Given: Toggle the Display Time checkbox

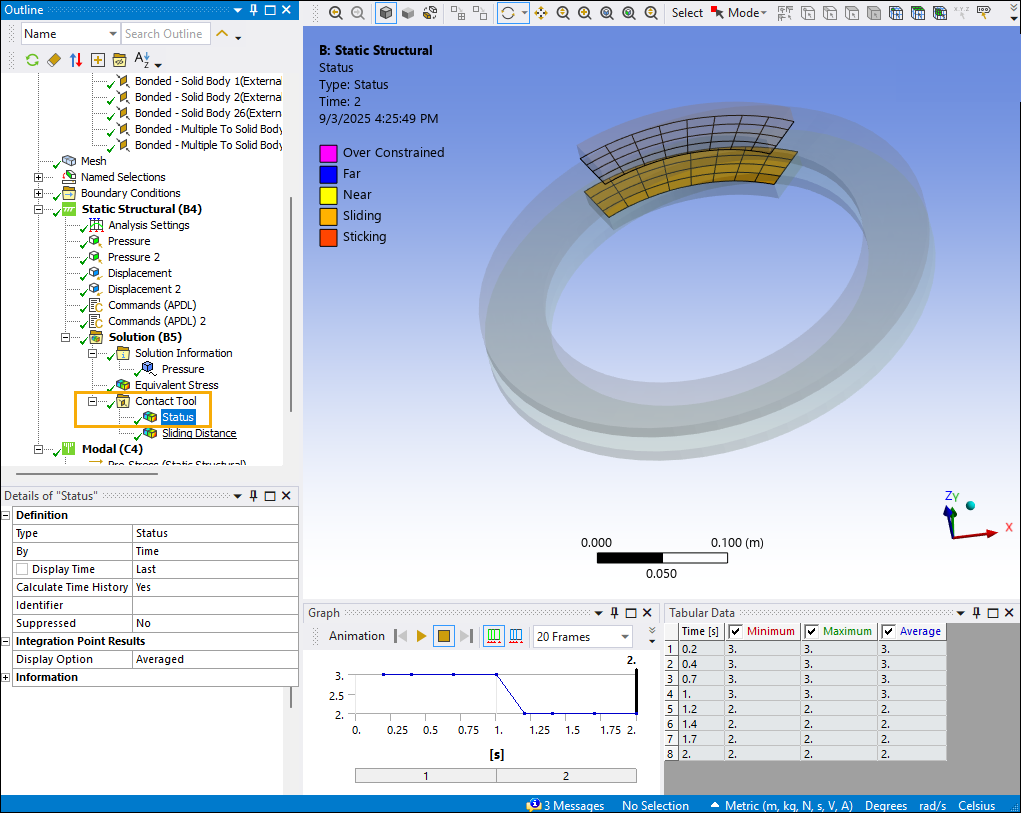Looking at the screenshot, I should click(x=22, y=569).
